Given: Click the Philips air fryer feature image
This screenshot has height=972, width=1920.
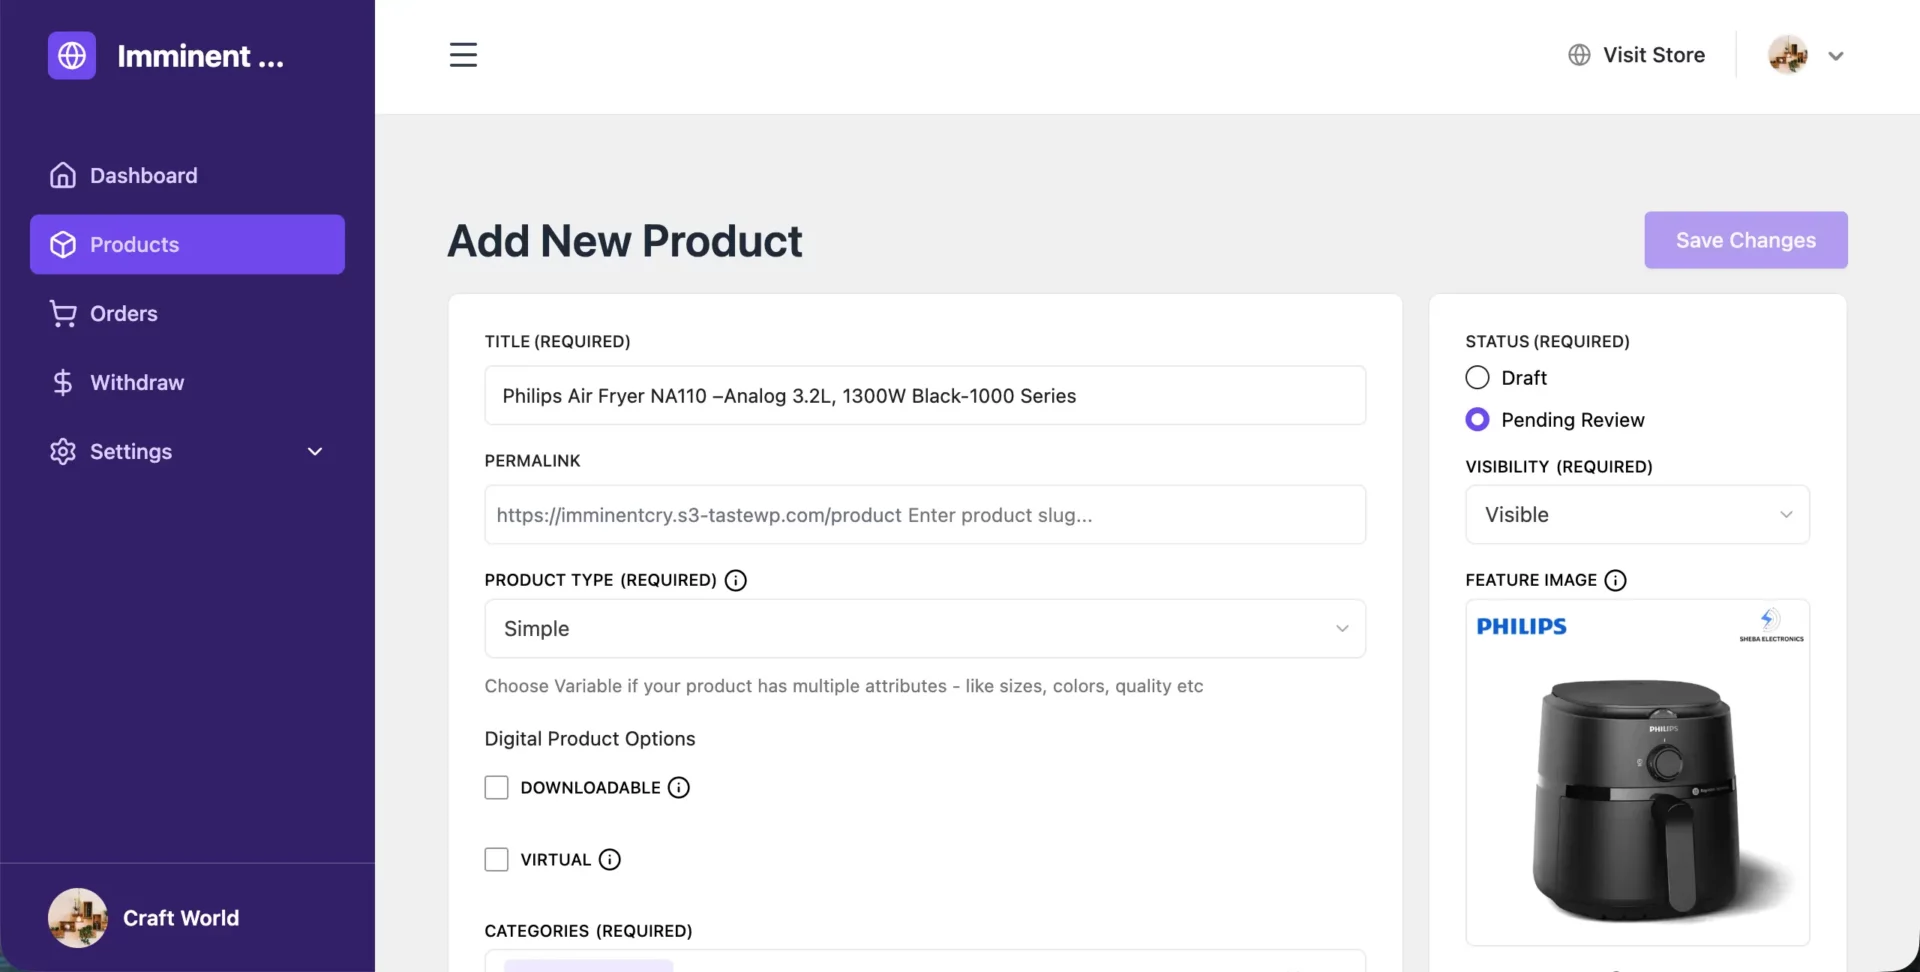Looking at the screenshot, I should click(1637, 772).
